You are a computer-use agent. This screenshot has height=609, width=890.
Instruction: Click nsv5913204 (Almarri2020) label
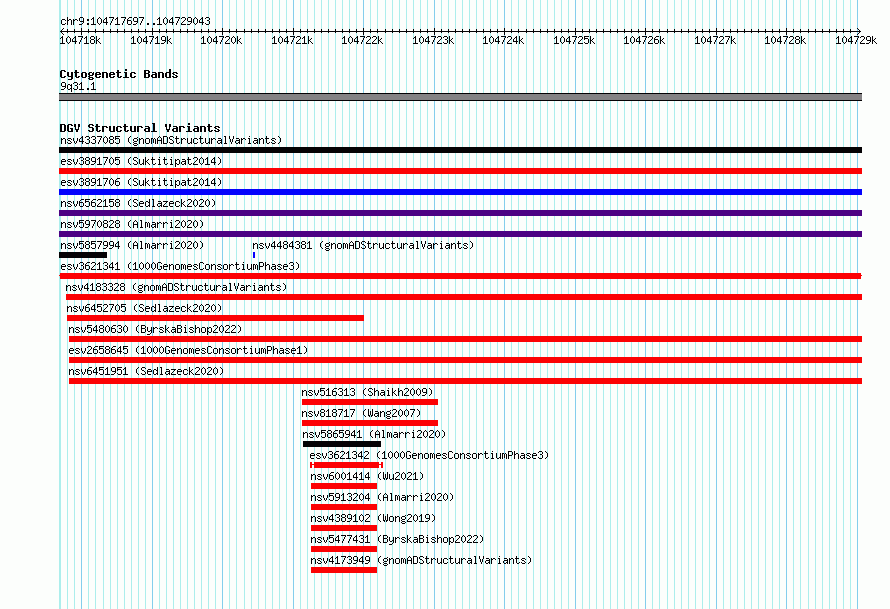(382, 497)
